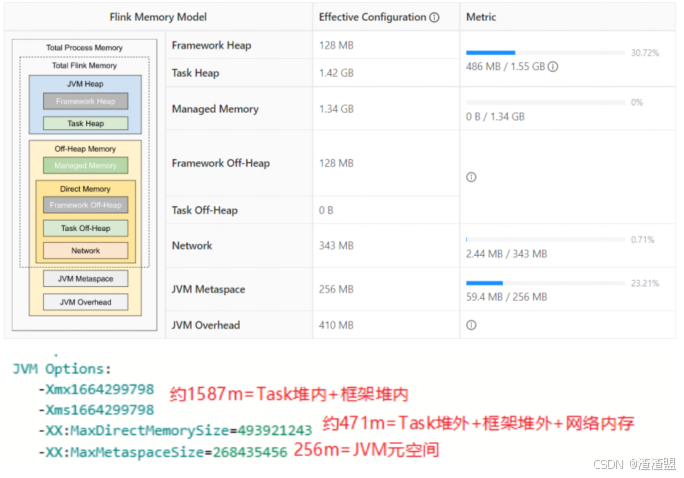This screenshot has height=478, width=684.
Task: Click the Network box in the memory diagram
Action: tap(86, 251)
